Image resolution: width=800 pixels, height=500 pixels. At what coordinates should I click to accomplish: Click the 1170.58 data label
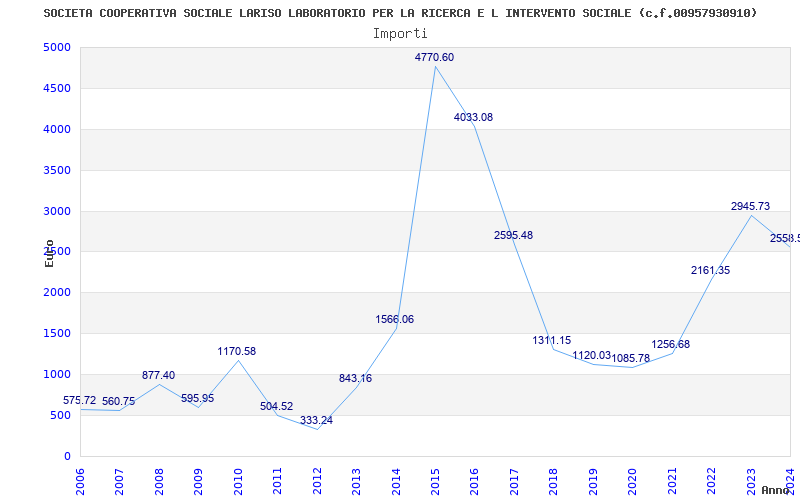237,352
